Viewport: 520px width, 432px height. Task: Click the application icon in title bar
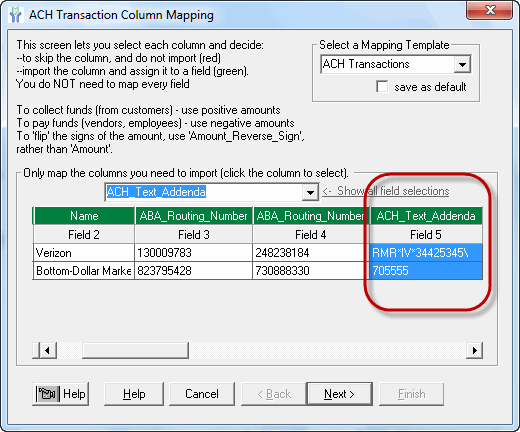(x=15, y=15)
